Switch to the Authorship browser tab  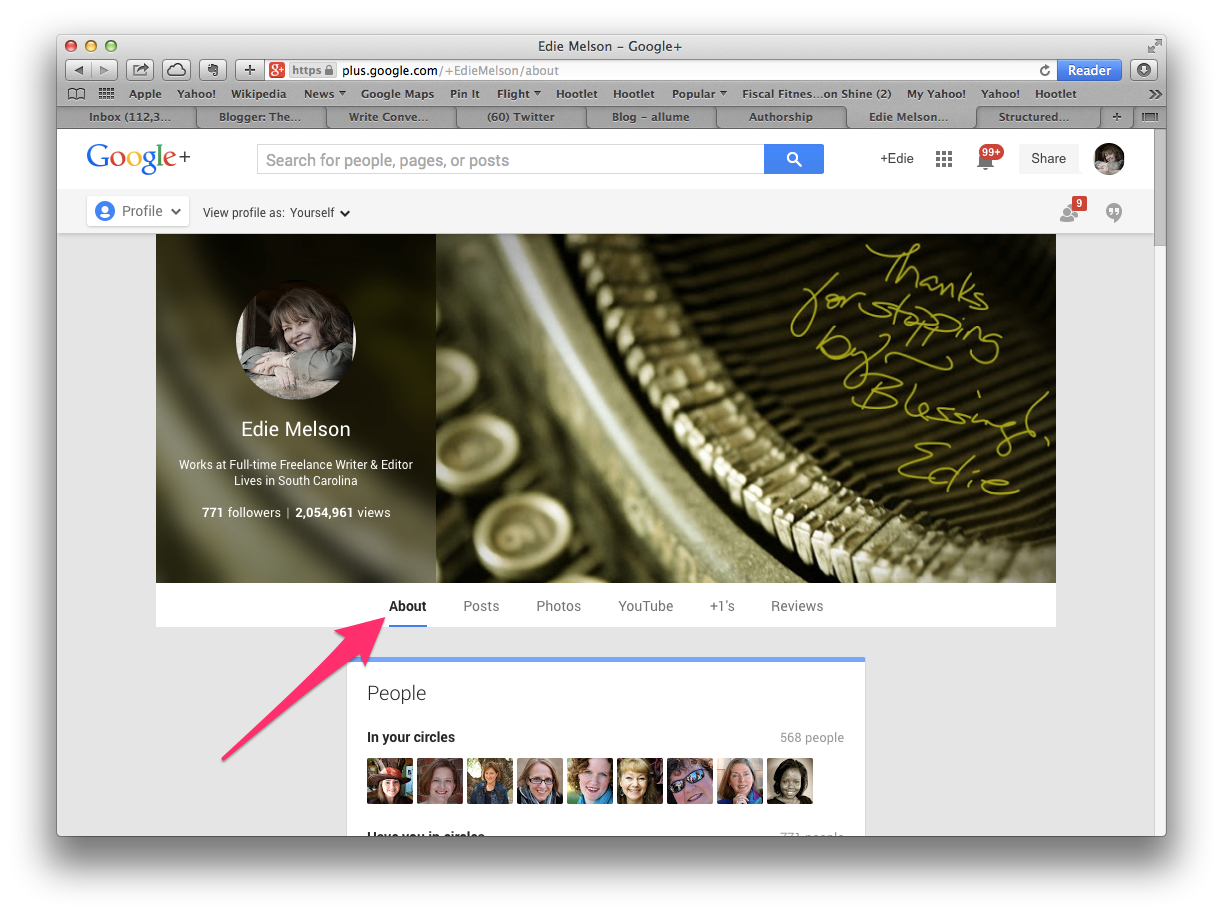[x=781, y=117]
